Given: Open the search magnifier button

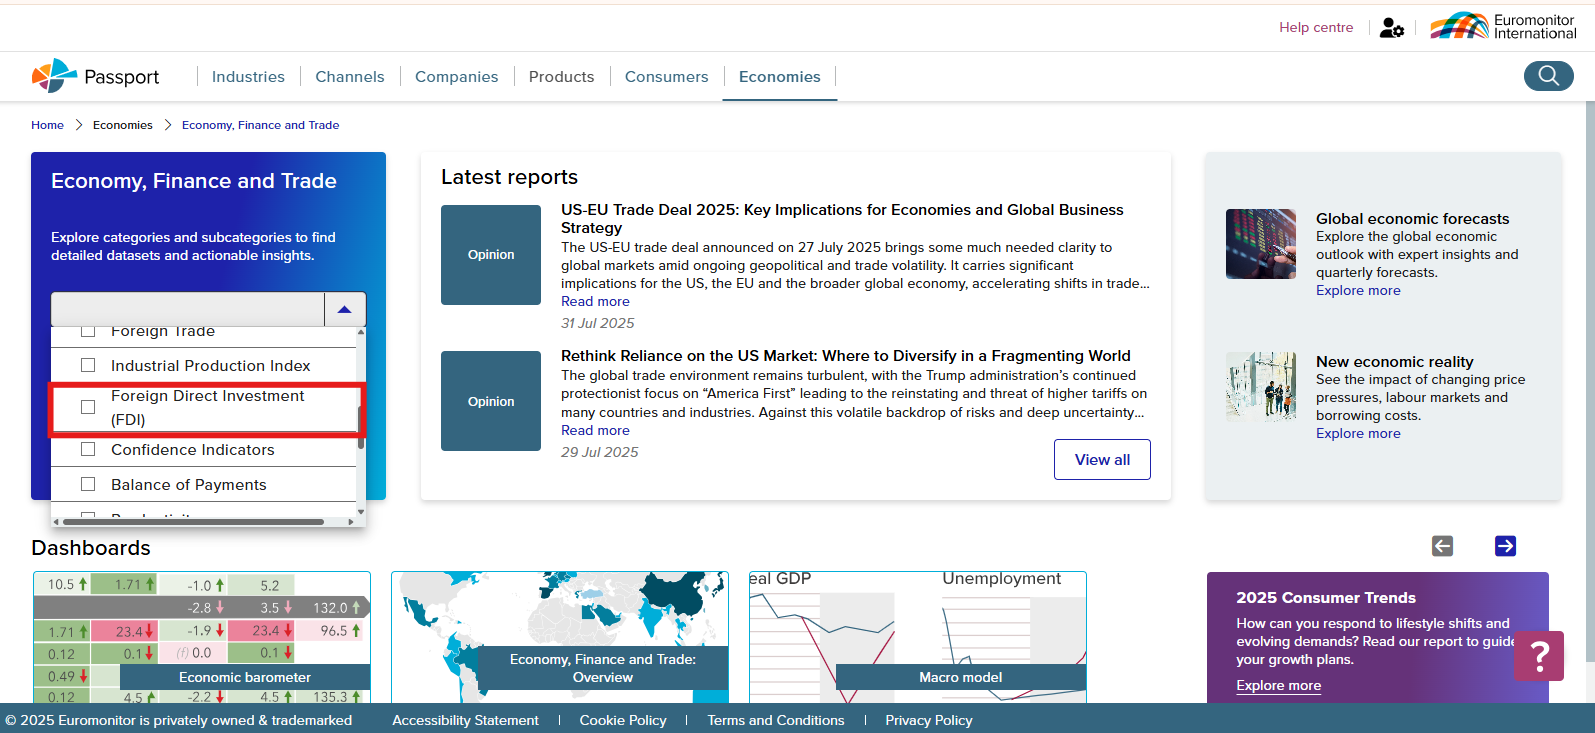Looking at the screenshot, I should pyautogui.click(x=1548, y=76).
